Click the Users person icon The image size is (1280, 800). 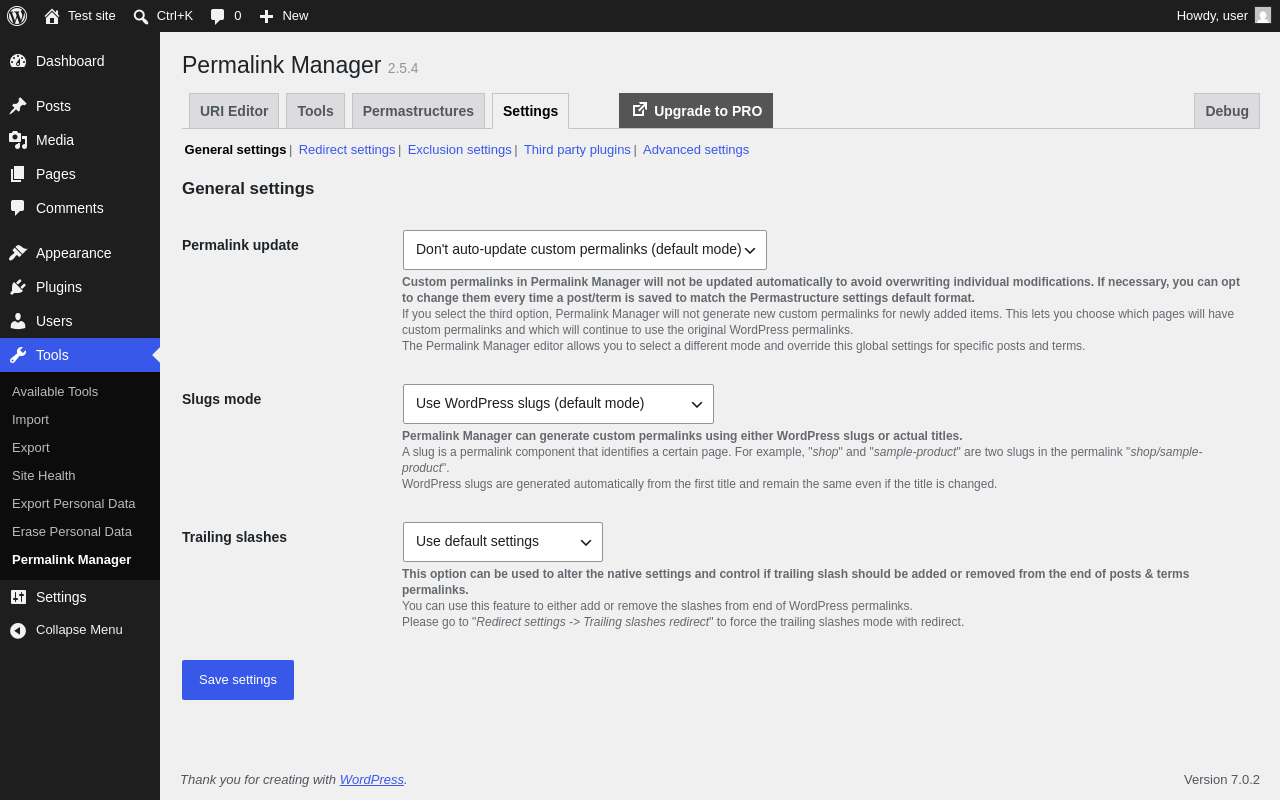tap(18, 321)
